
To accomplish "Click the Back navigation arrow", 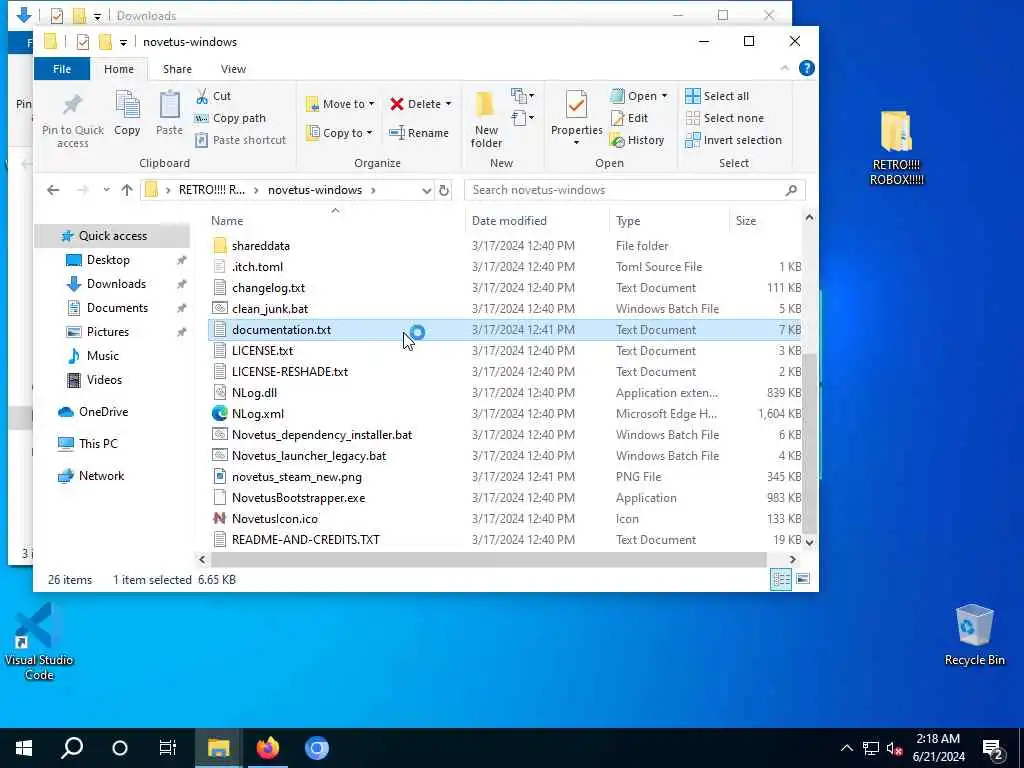I will point(53,190).
